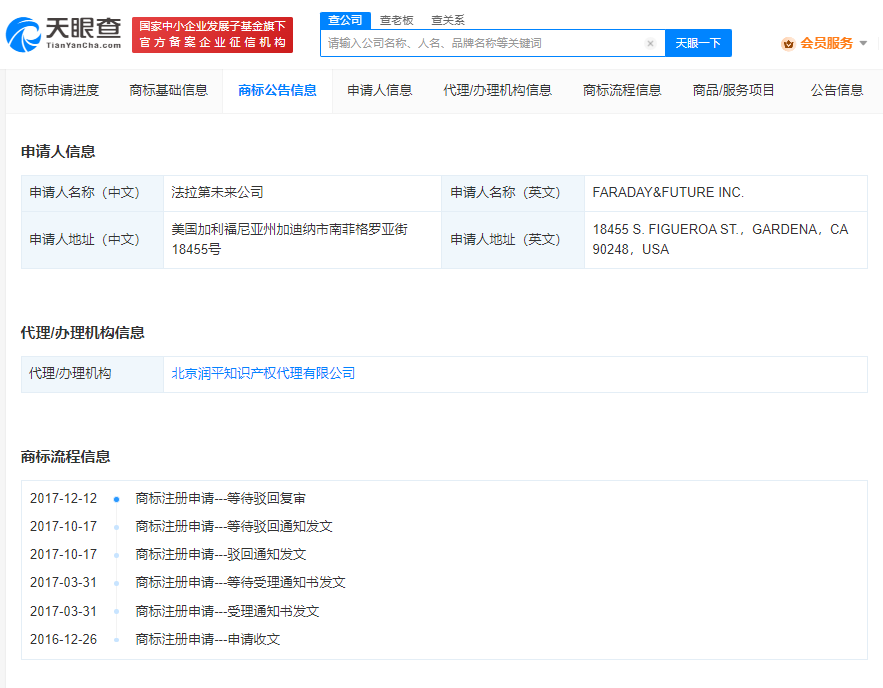Click the 2017-12-12 timeline dot
Viewport: 883px width, 688px height.
(x=117, y=499)
